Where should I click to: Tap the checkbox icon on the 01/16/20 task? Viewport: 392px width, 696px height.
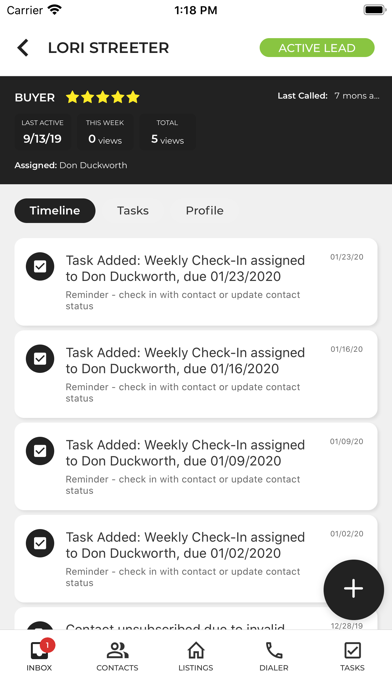pos(40,359)
